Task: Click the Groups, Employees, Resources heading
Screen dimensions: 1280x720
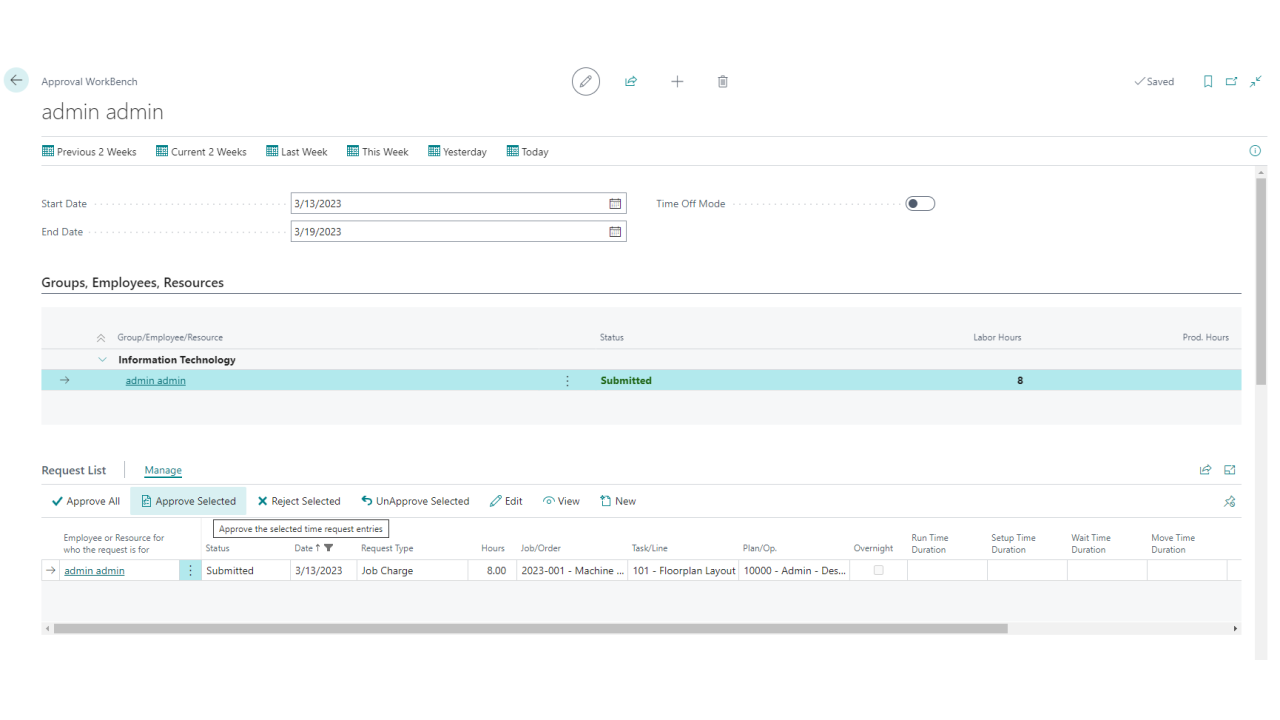Action: pyautogui.click(x=132, y=283)
